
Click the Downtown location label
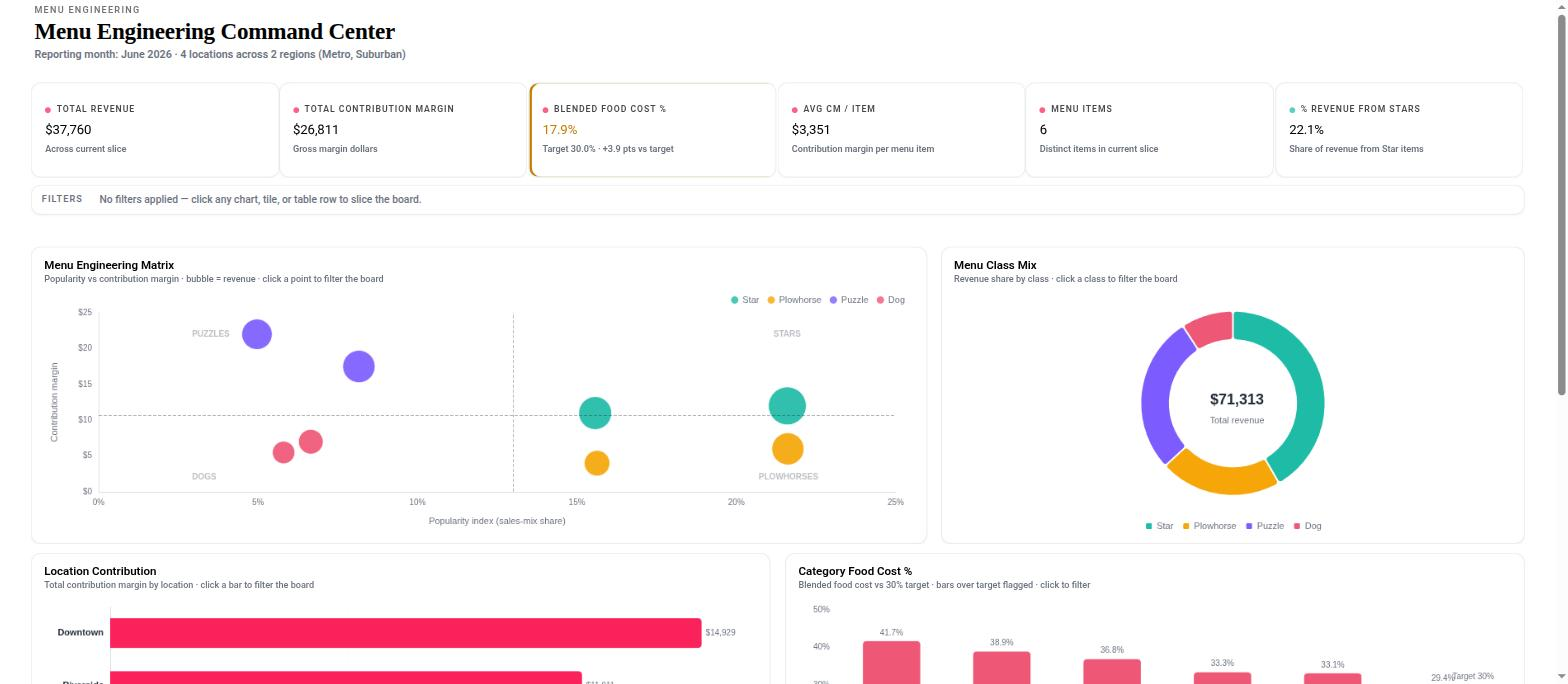(80, 633)
